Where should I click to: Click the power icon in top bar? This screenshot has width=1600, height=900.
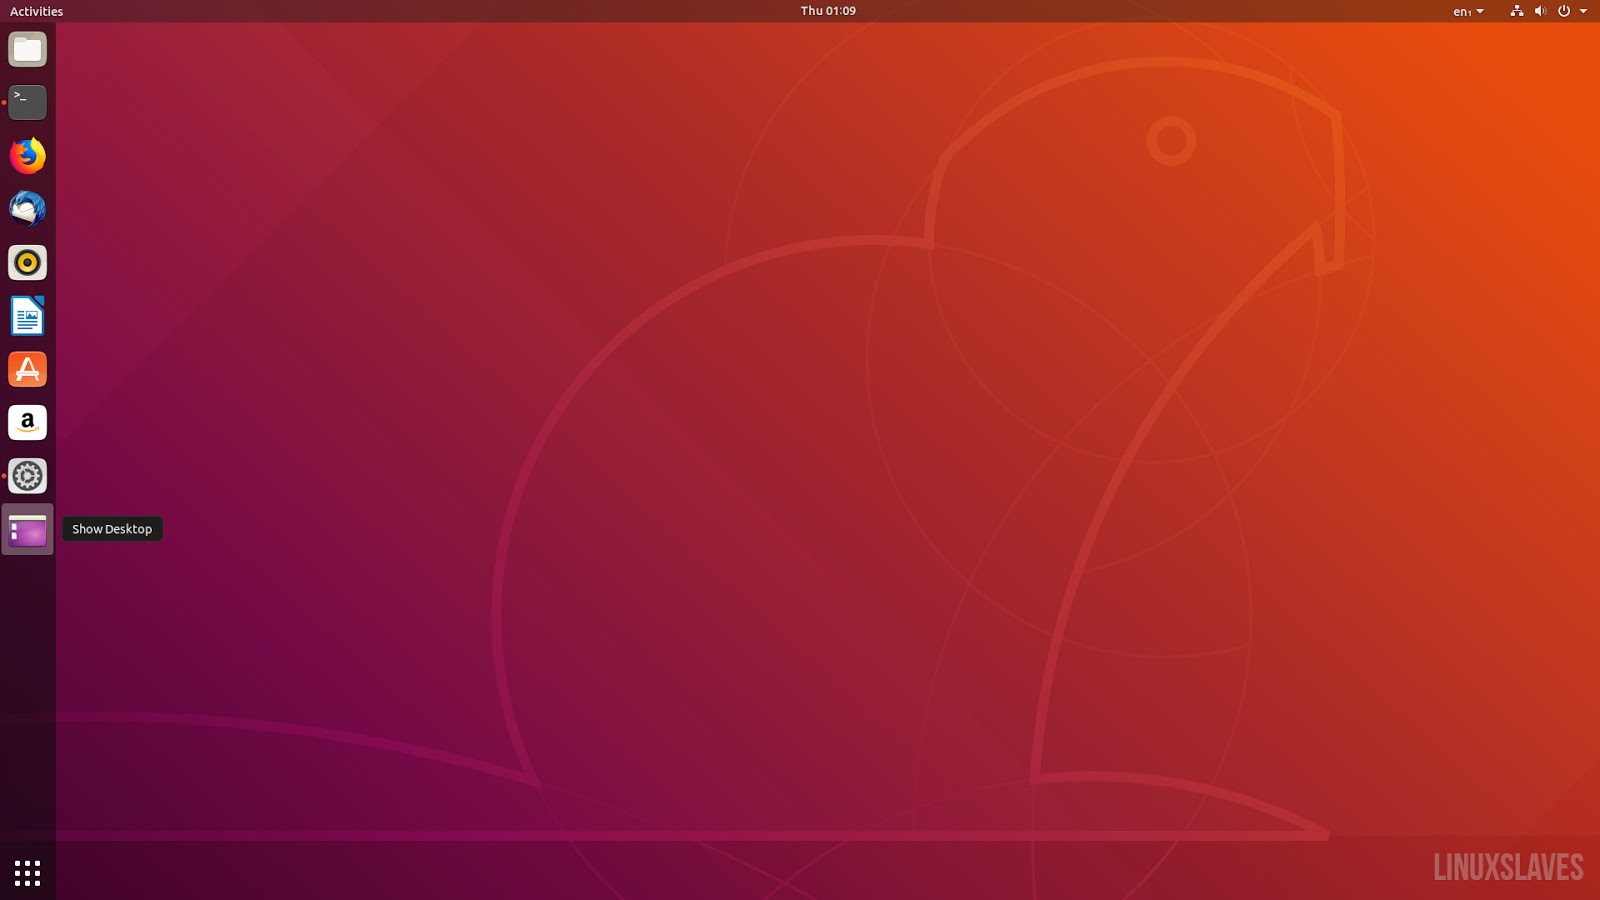(x=1564, y=11)
